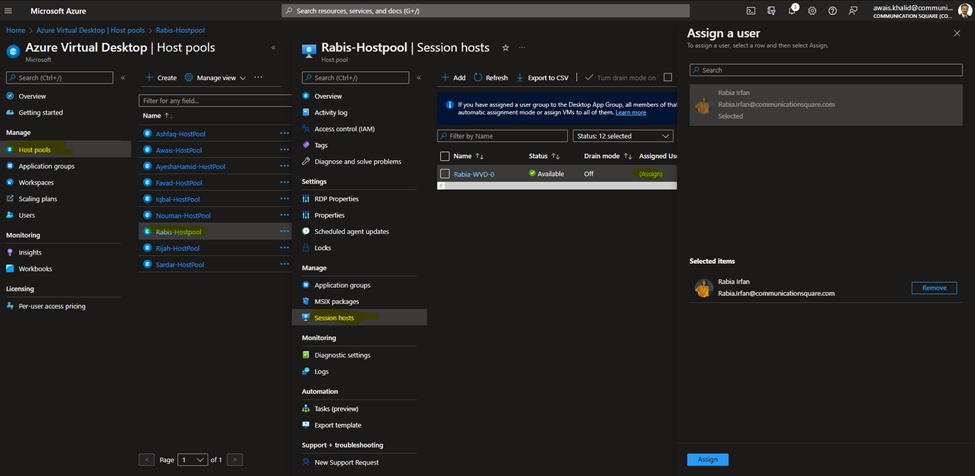Tick the checkbox after Turn drain mode on
Image resolution: width=975 pixels, height=476 pixels.
668,78
